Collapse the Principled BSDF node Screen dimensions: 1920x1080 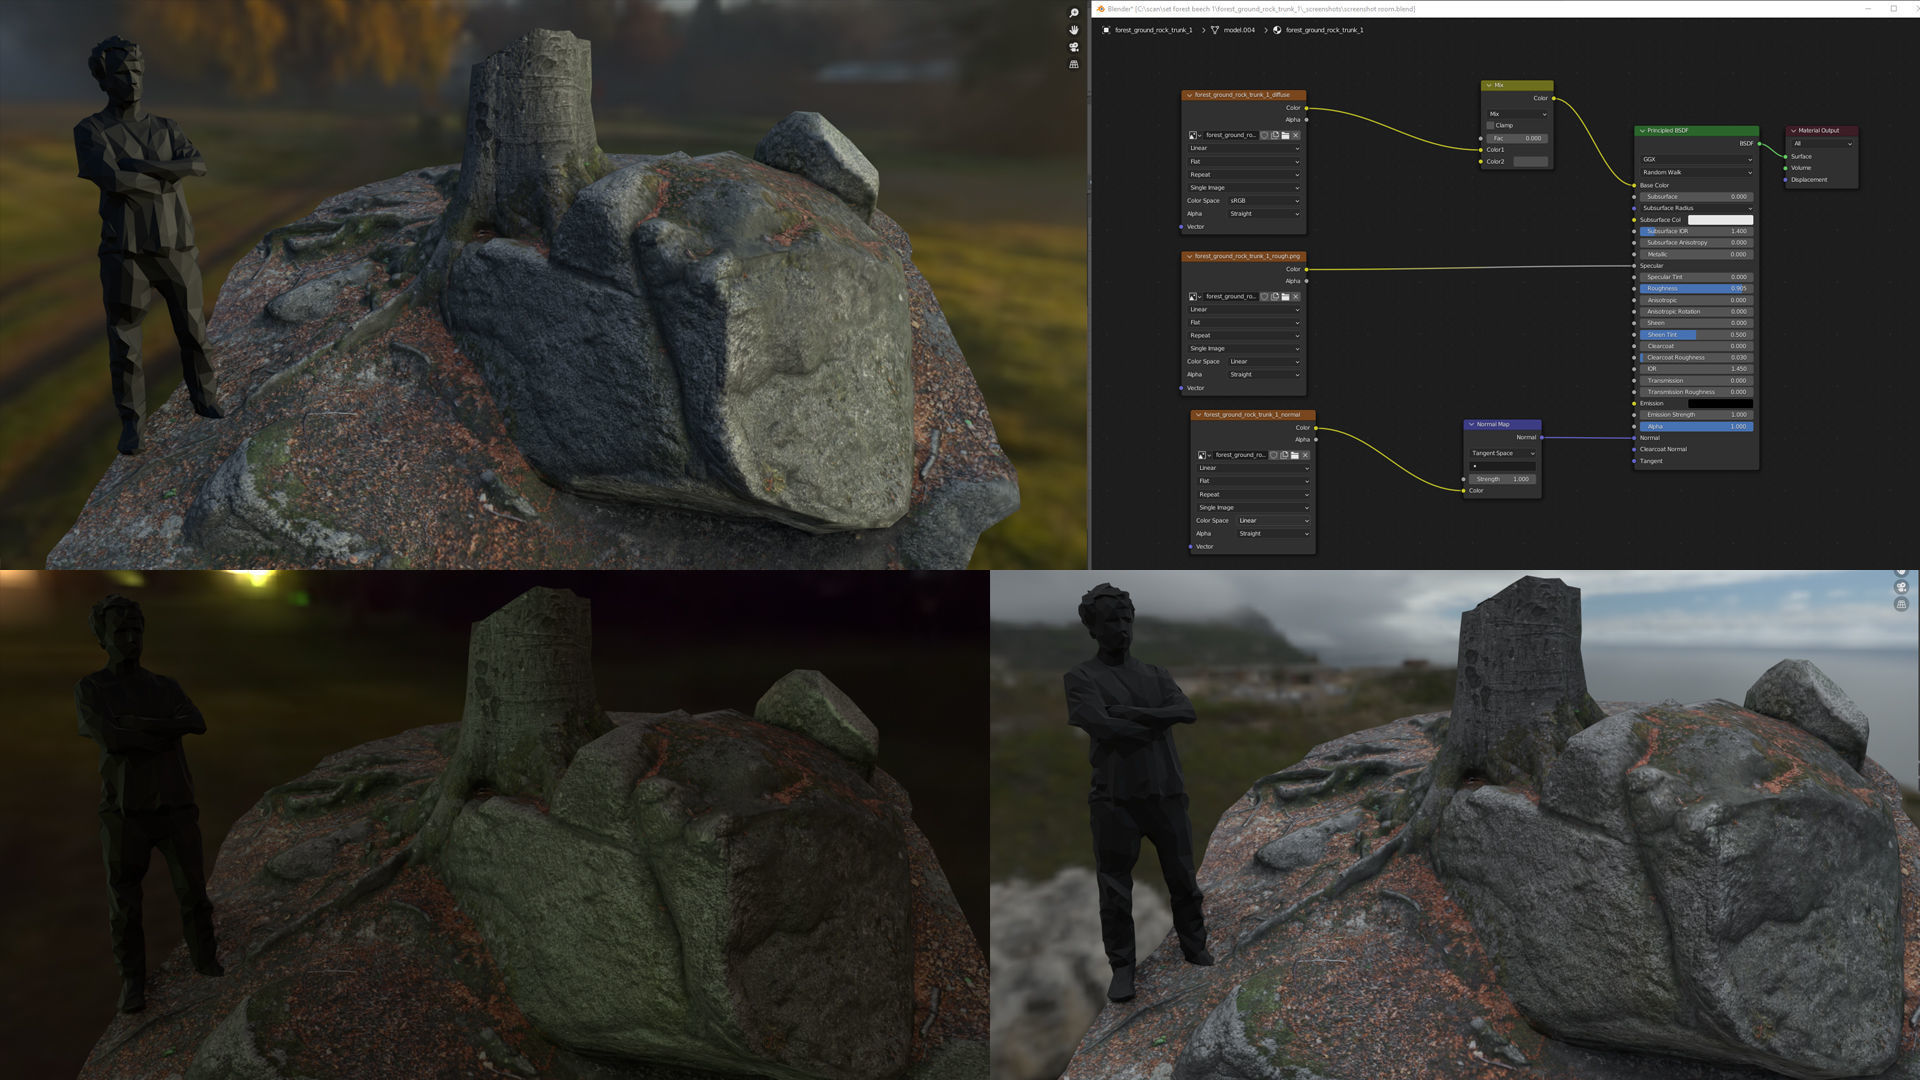1642,131
